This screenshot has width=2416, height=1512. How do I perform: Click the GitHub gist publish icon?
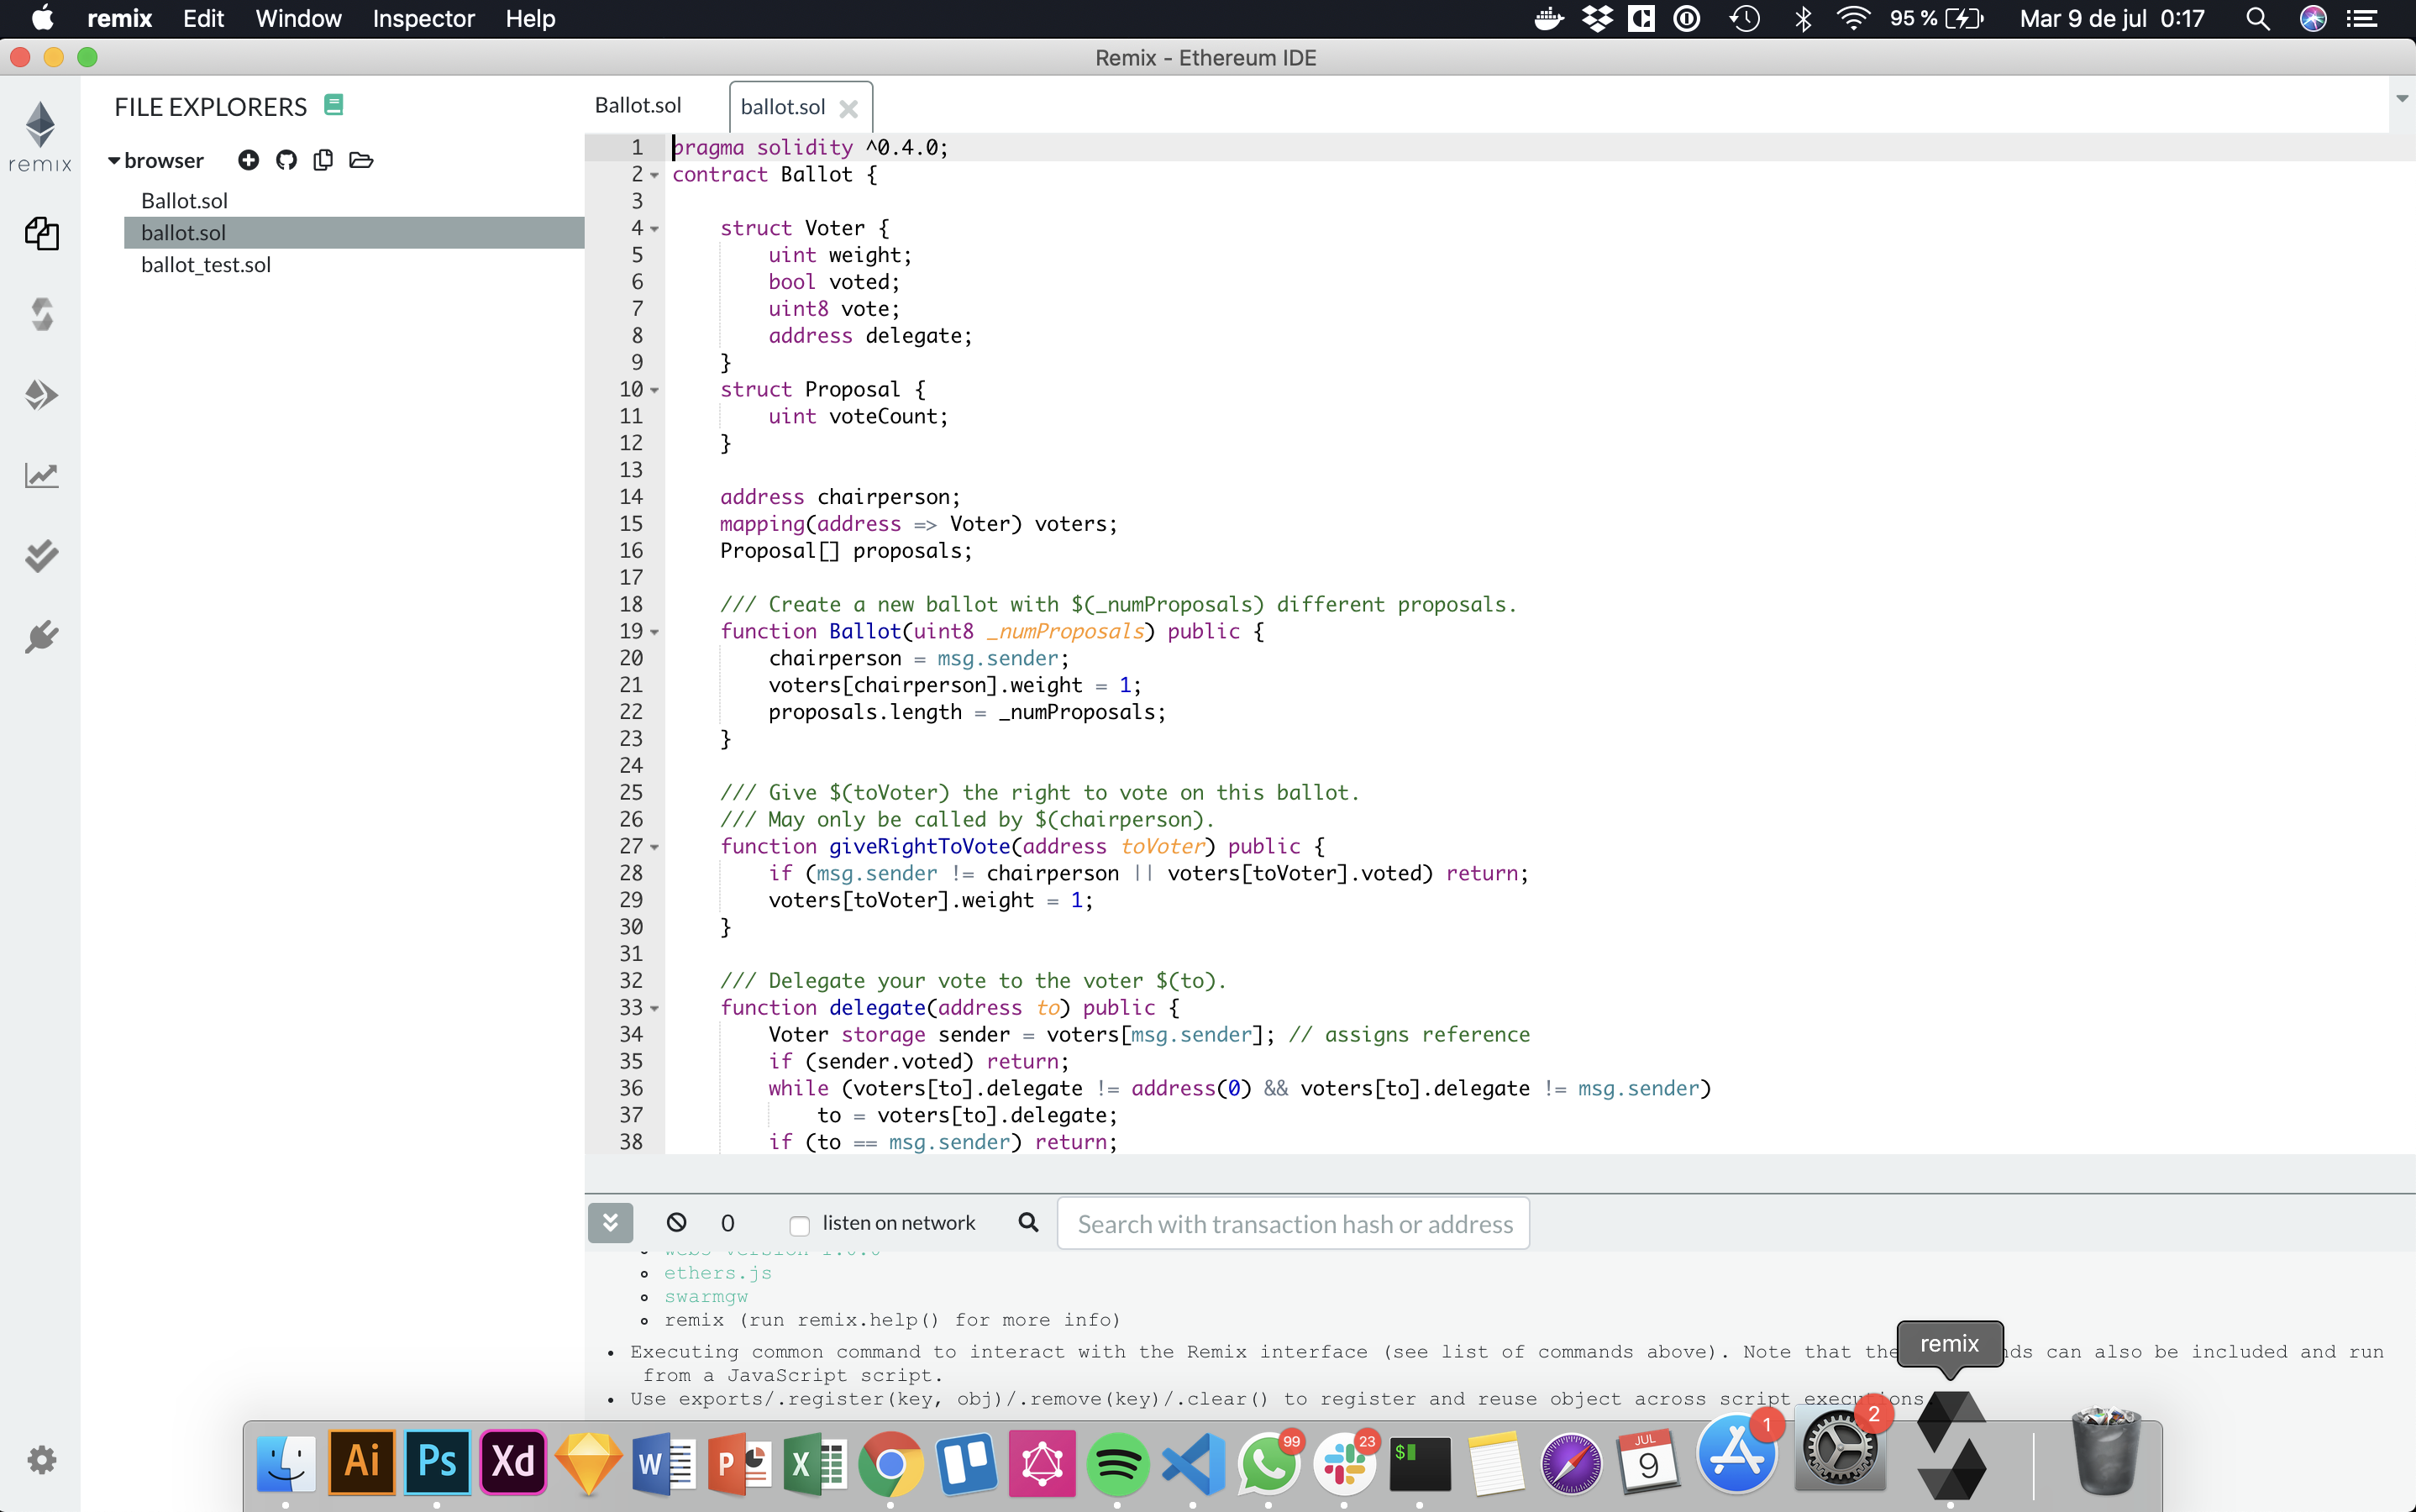(286, 160)
